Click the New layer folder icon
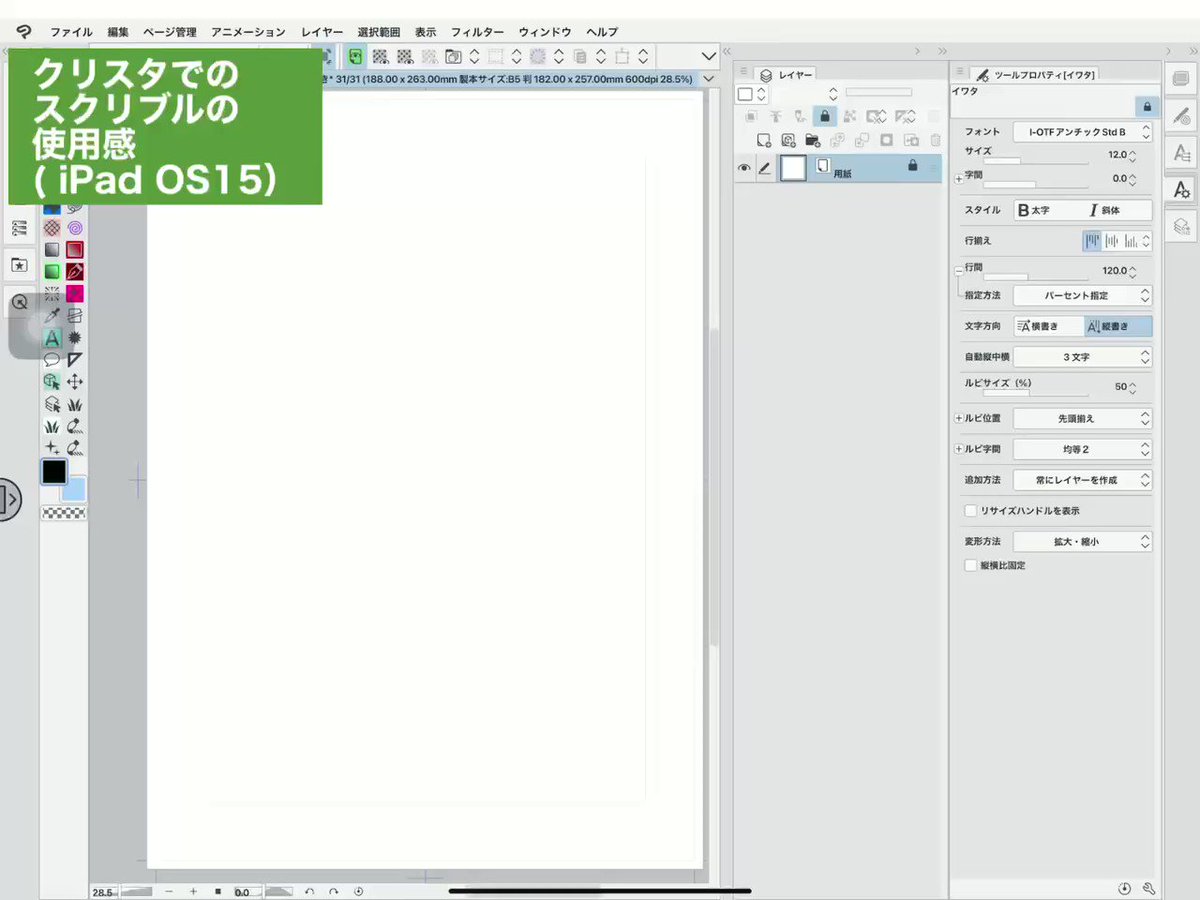This screenshot has height=900, width=1200. [812, 140]
